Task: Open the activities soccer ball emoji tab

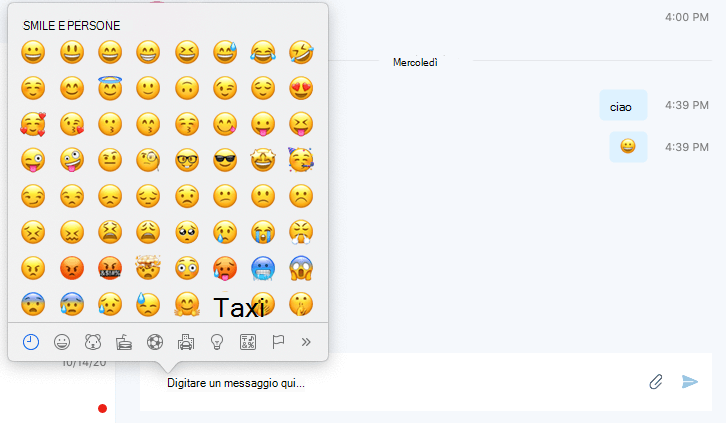Action: (155, 342)
